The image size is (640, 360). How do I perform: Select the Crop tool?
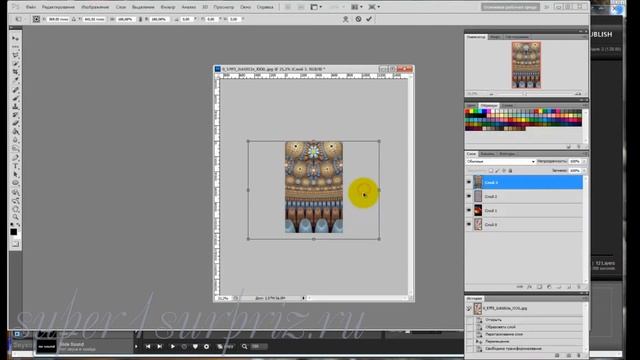[16, 72]
